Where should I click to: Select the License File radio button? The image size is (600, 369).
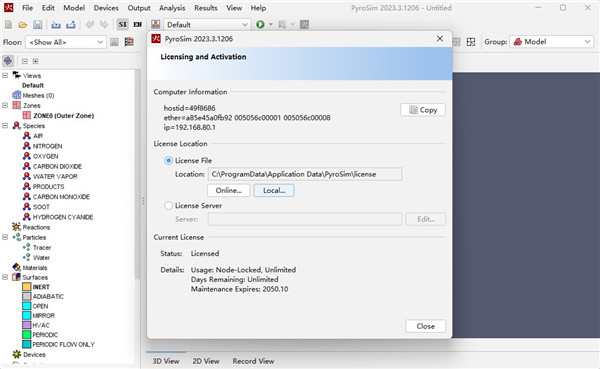click(x=168, y=161)
